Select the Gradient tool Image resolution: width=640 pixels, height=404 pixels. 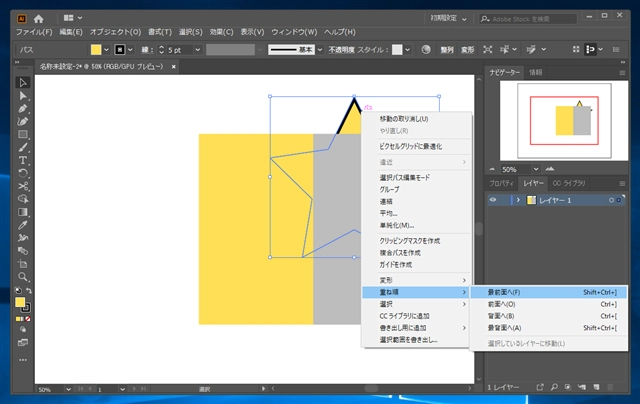pos(23,212)
